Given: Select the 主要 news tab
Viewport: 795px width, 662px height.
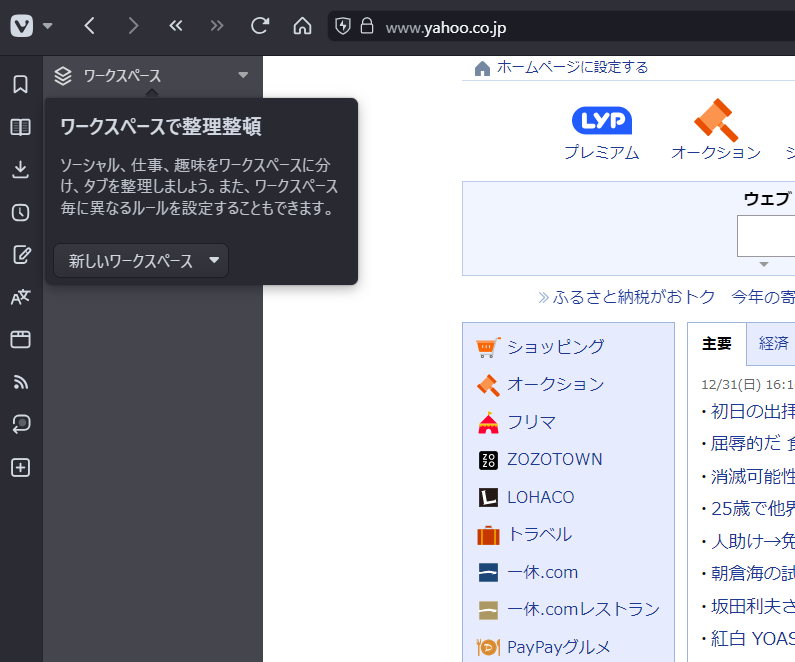Looking at the screenshot, I should (717, 344).
